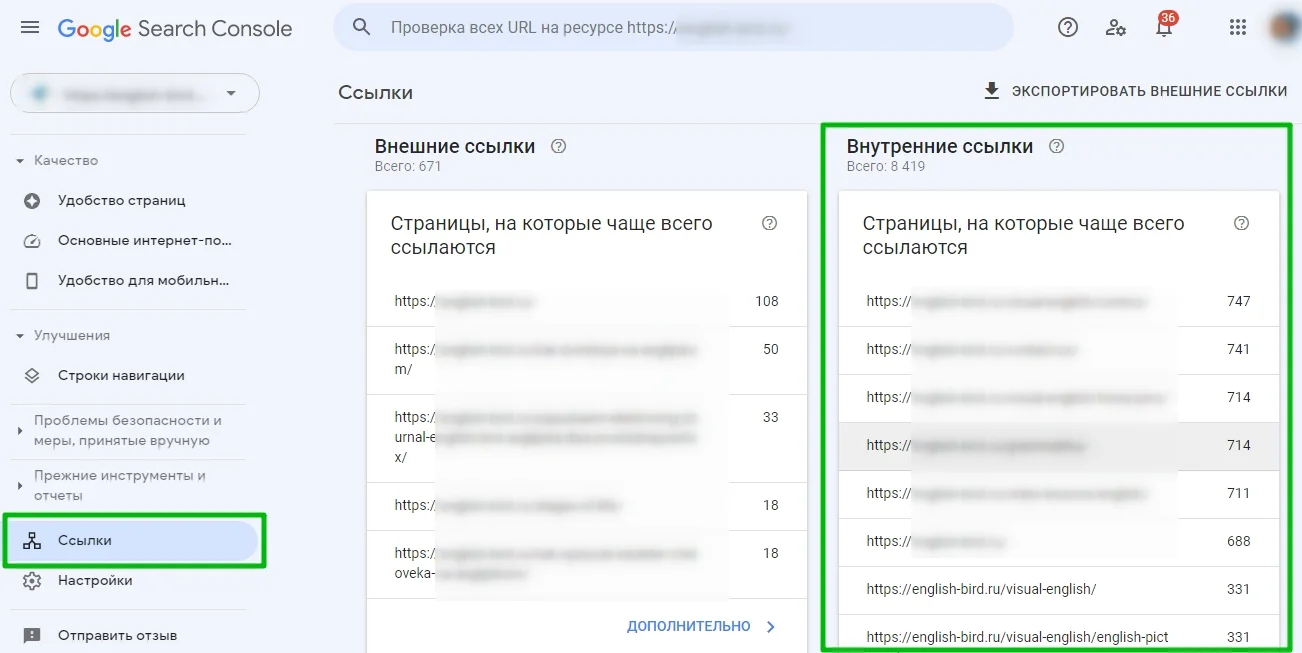This screenshot has width=1302, height=653.
Task: Select external link row with 50 links
Action: [x=586, y=360]
